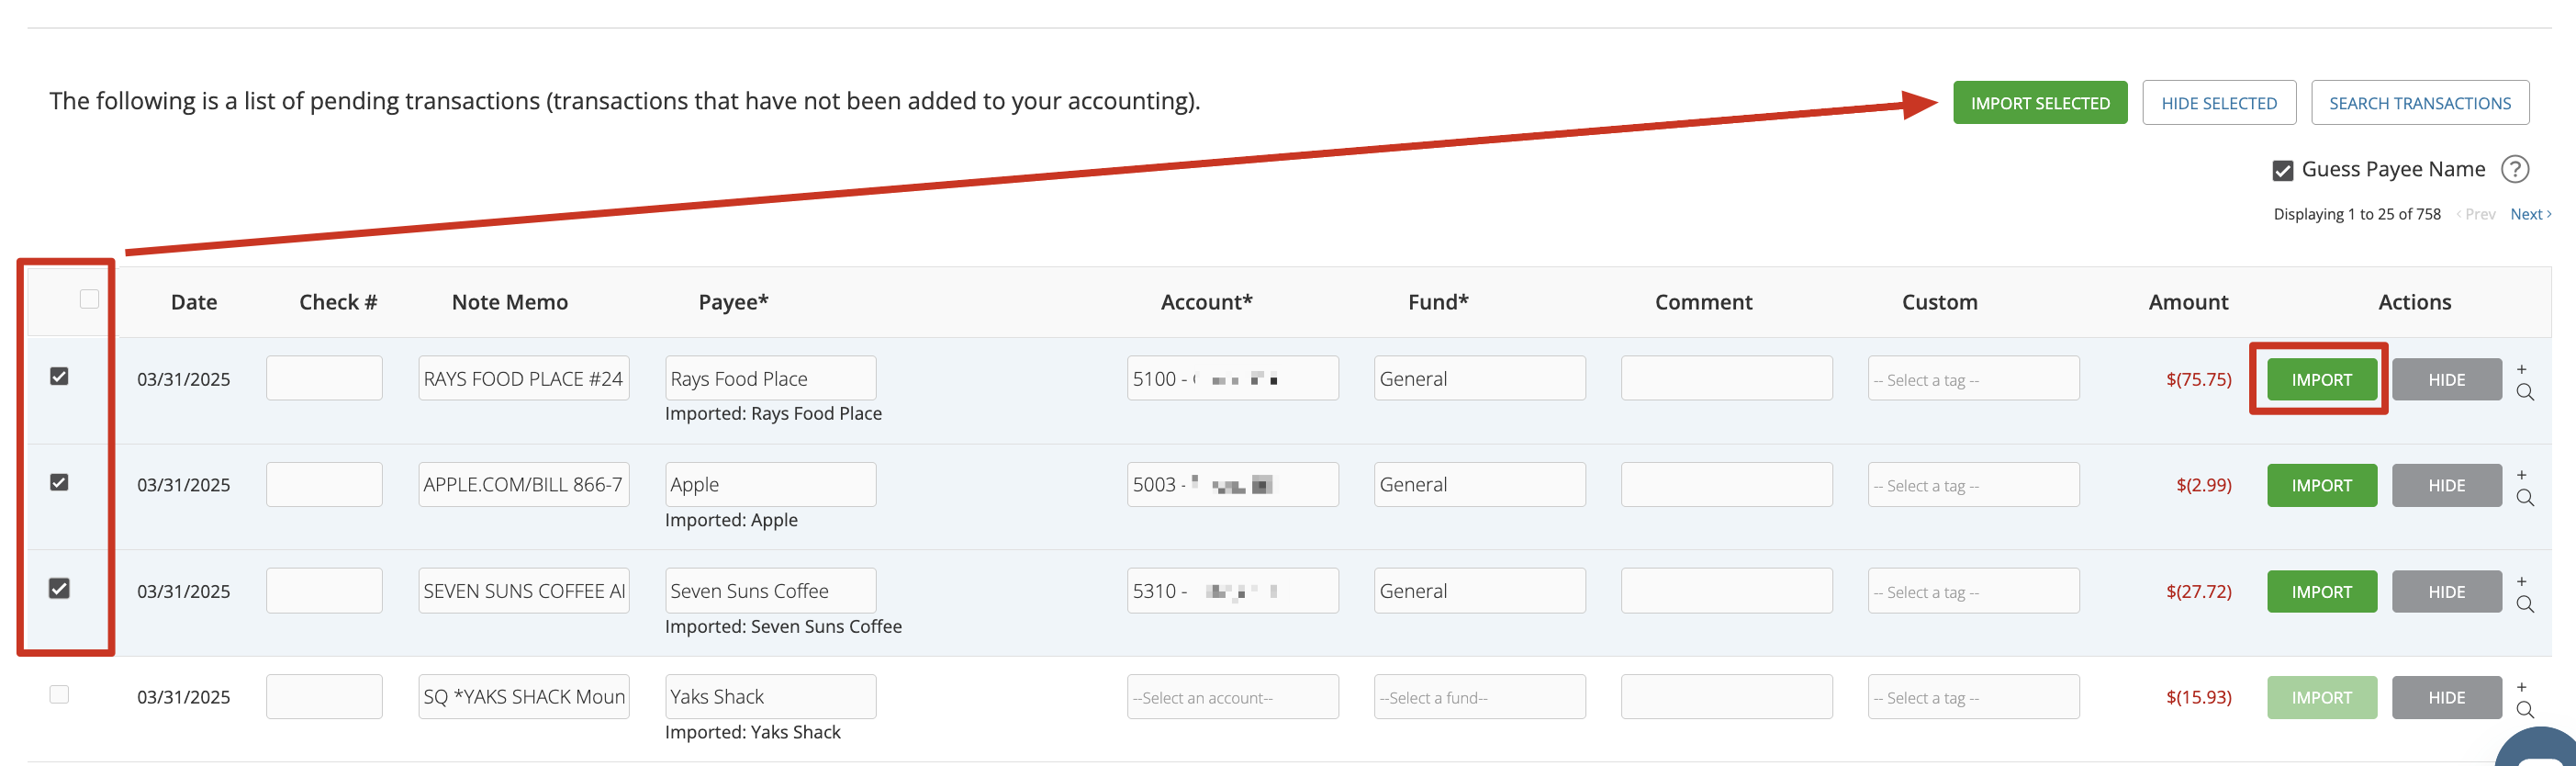Click the $(2.99) amount

coord(2203,485)
